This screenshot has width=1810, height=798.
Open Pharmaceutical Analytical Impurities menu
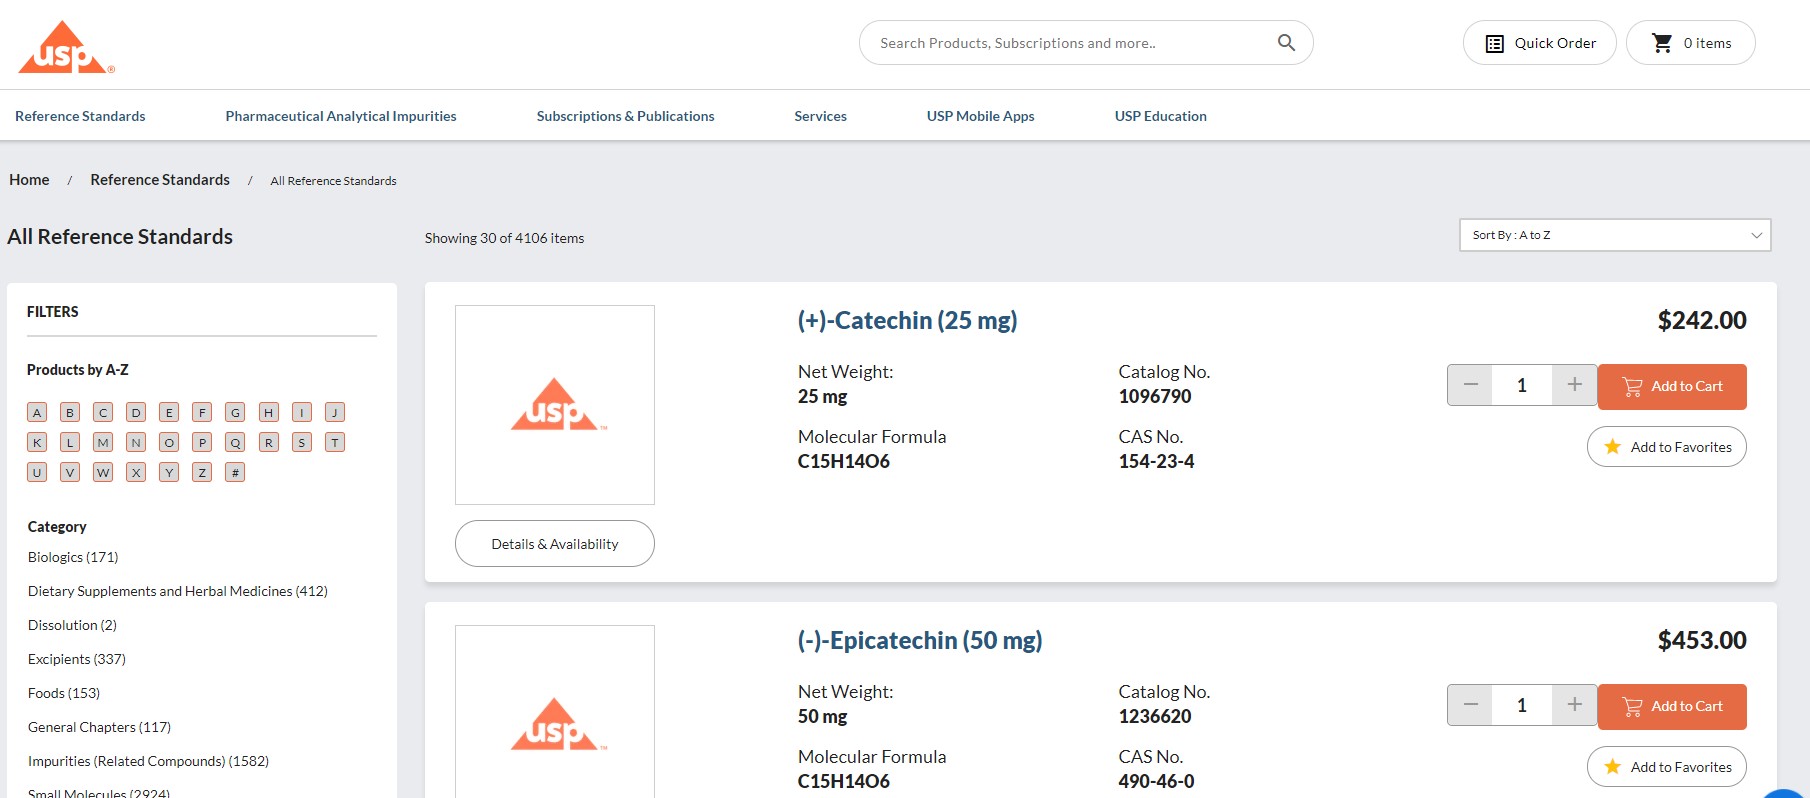340,116
